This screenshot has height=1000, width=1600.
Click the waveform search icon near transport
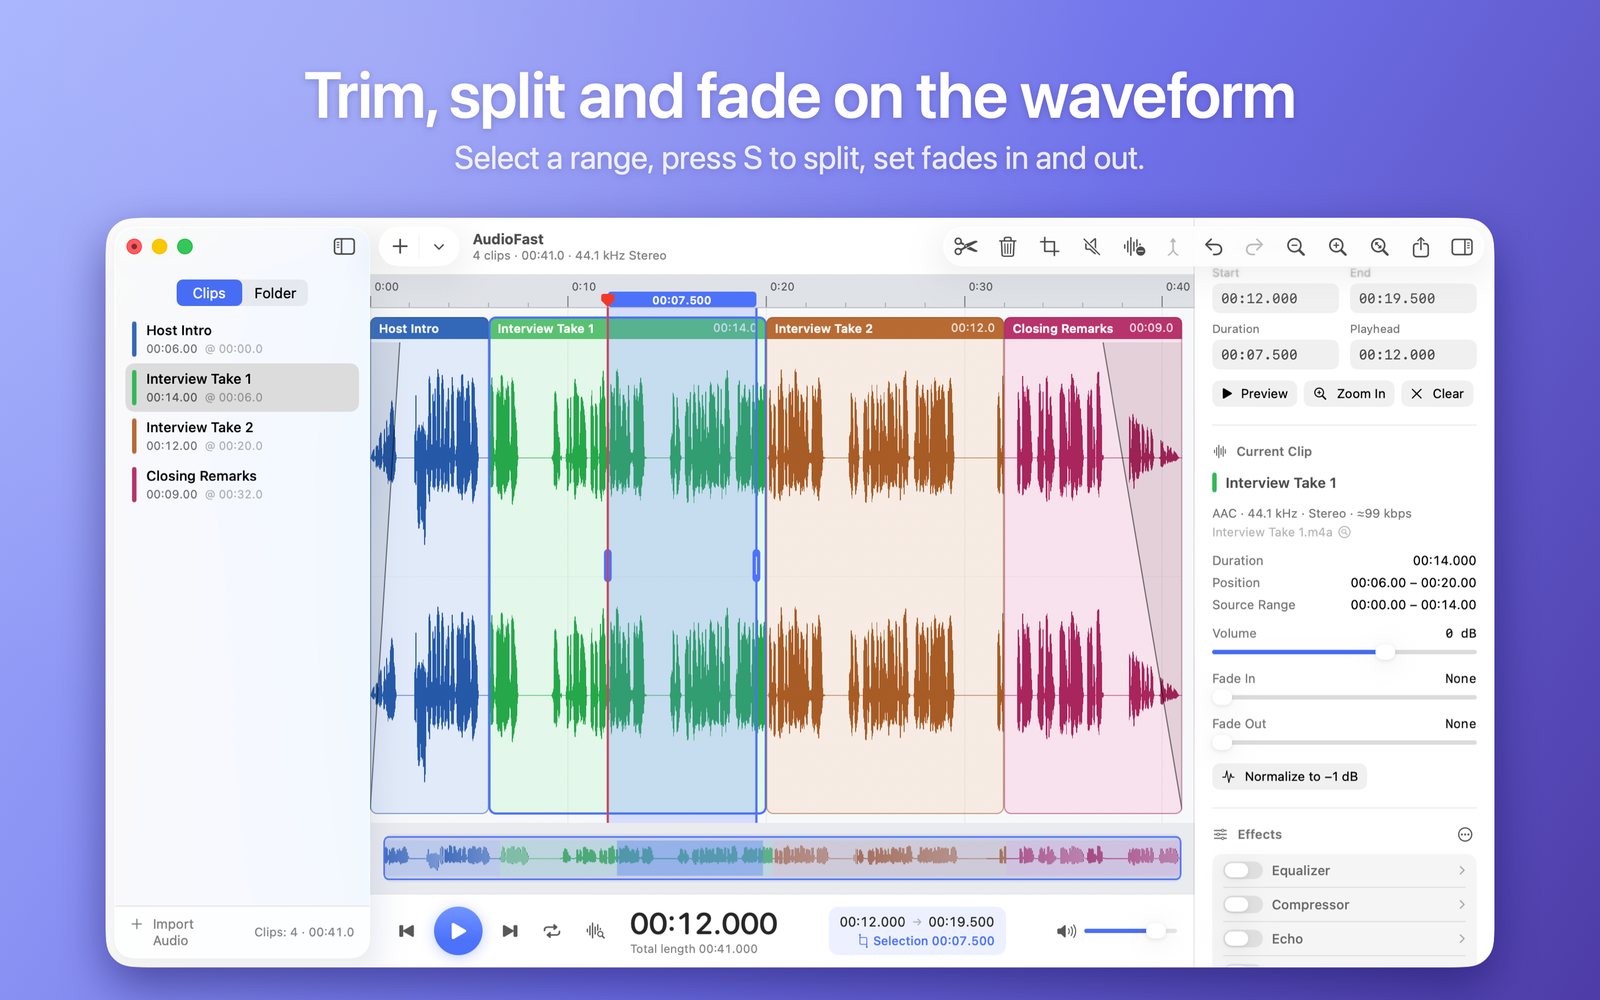(x=595, y=931)
